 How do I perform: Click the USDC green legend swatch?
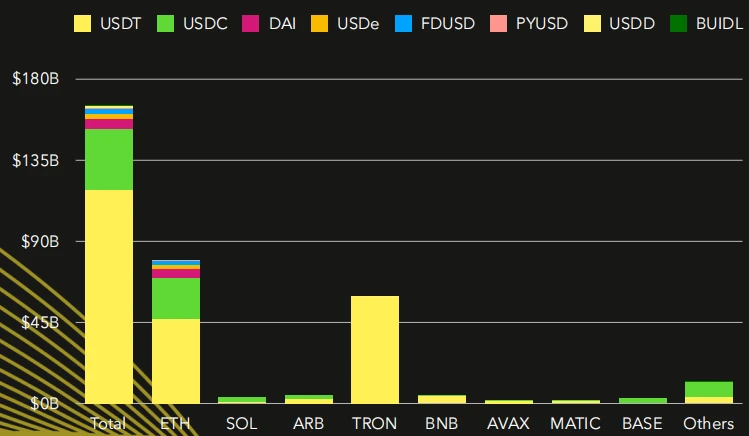coord(166,23)
